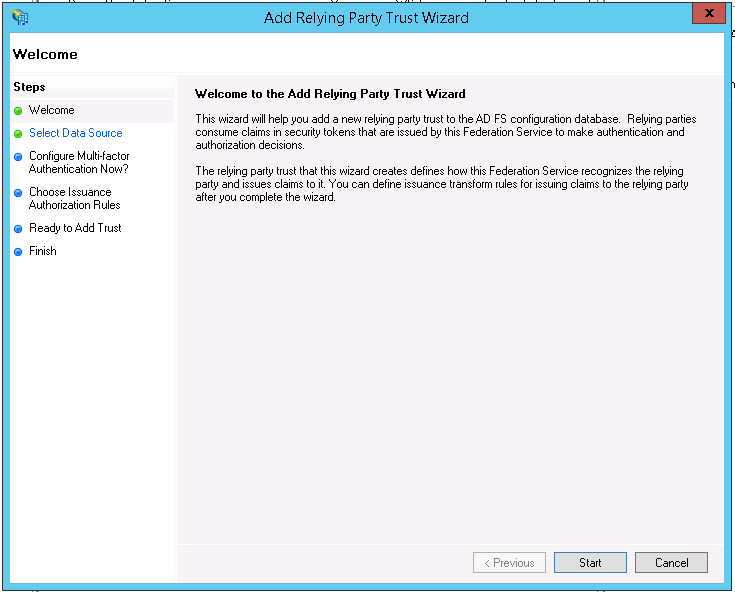Click the green bullet beside Select Data Source
The height and width of the screenshot is (592, 735).
tap(18, 134)
